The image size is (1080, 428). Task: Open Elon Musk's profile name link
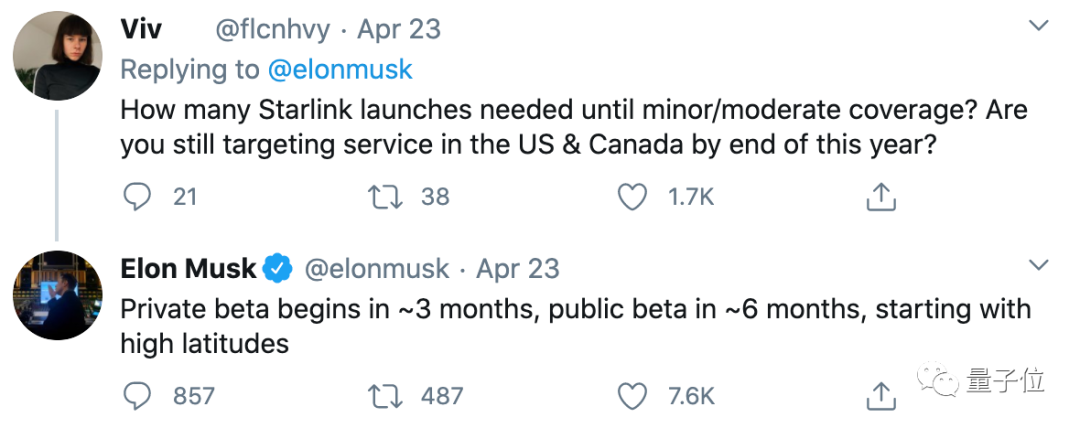188,269
